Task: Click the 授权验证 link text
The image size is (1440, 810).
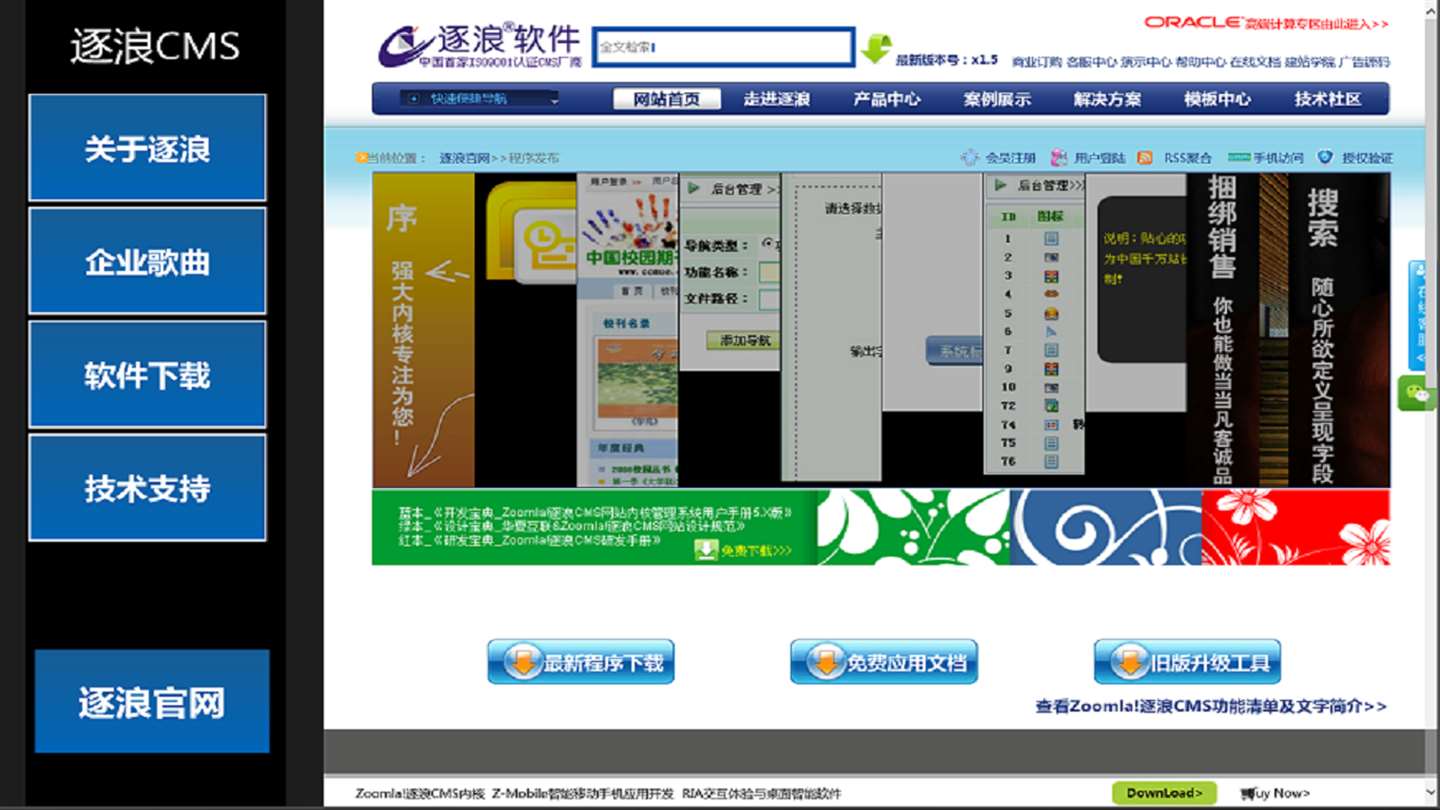Action: pos(1367,158)
